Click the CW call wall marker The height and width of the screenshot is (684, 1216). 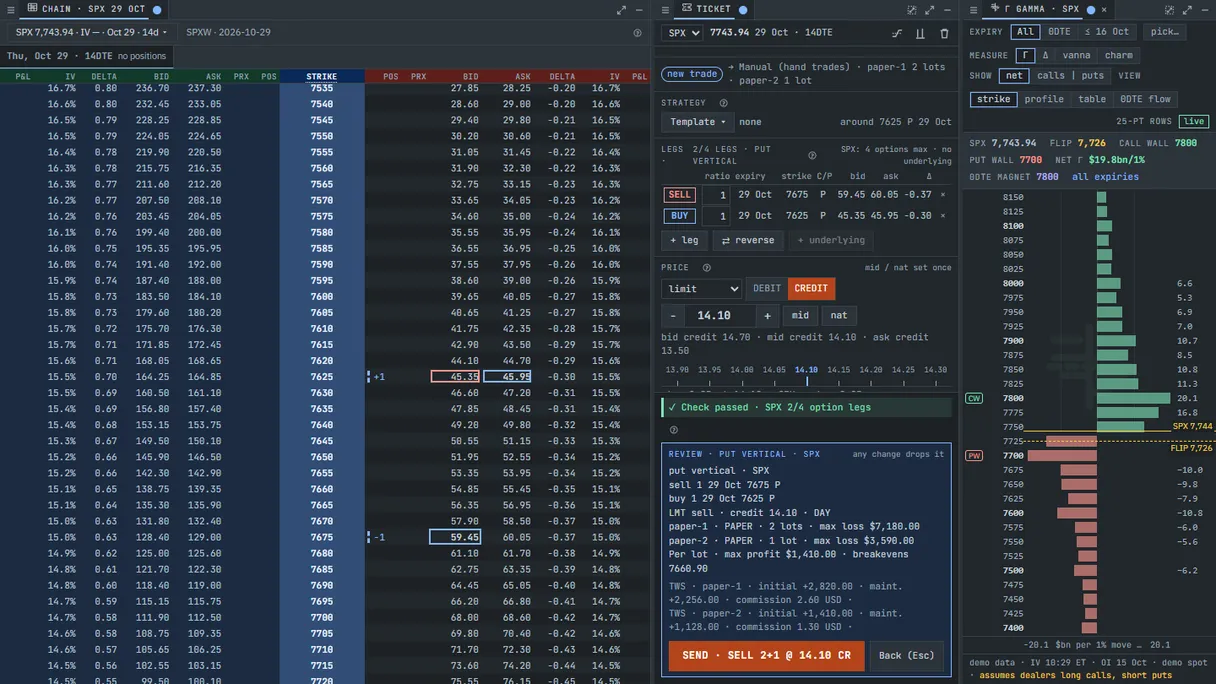click(x=974, y=398)
